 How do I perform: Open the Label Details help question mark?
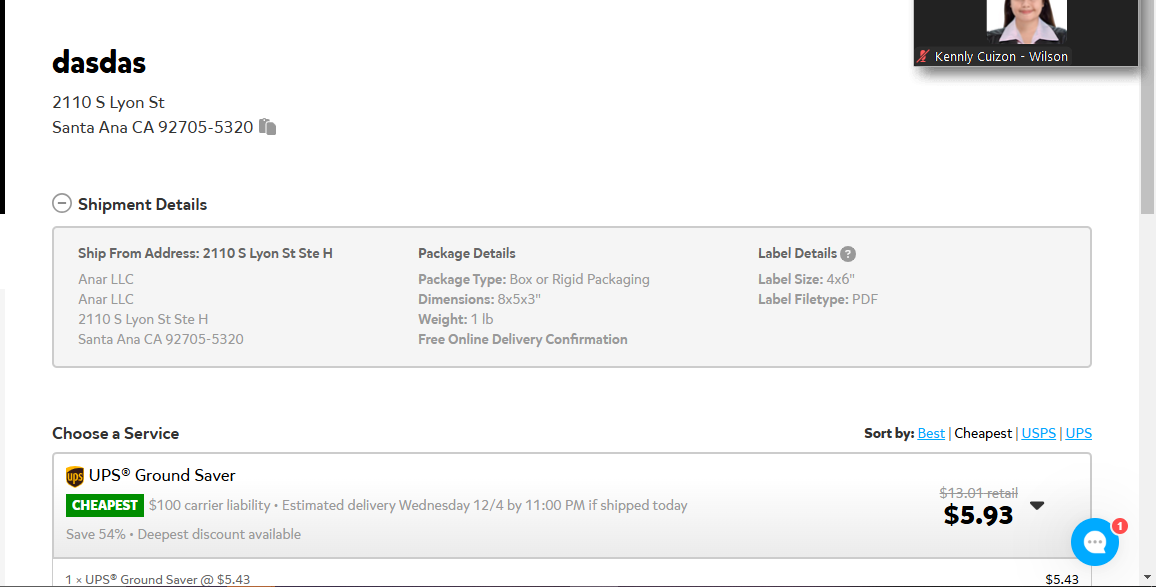[x=848, y=254]
